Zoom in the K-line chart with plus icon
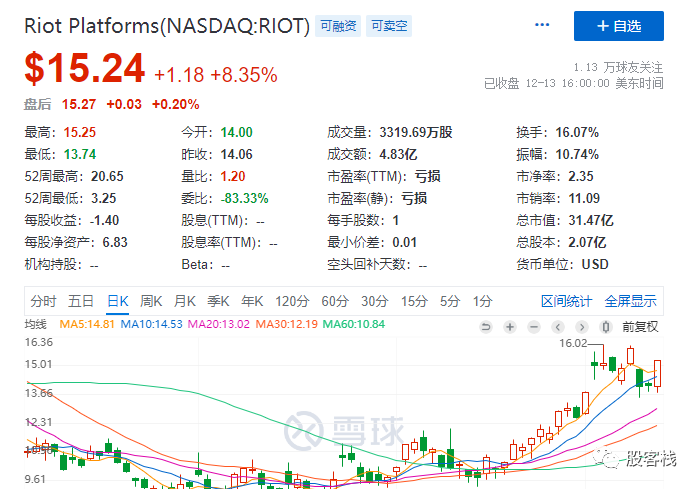This screenshot has width=699, height=489. point(510,327)
